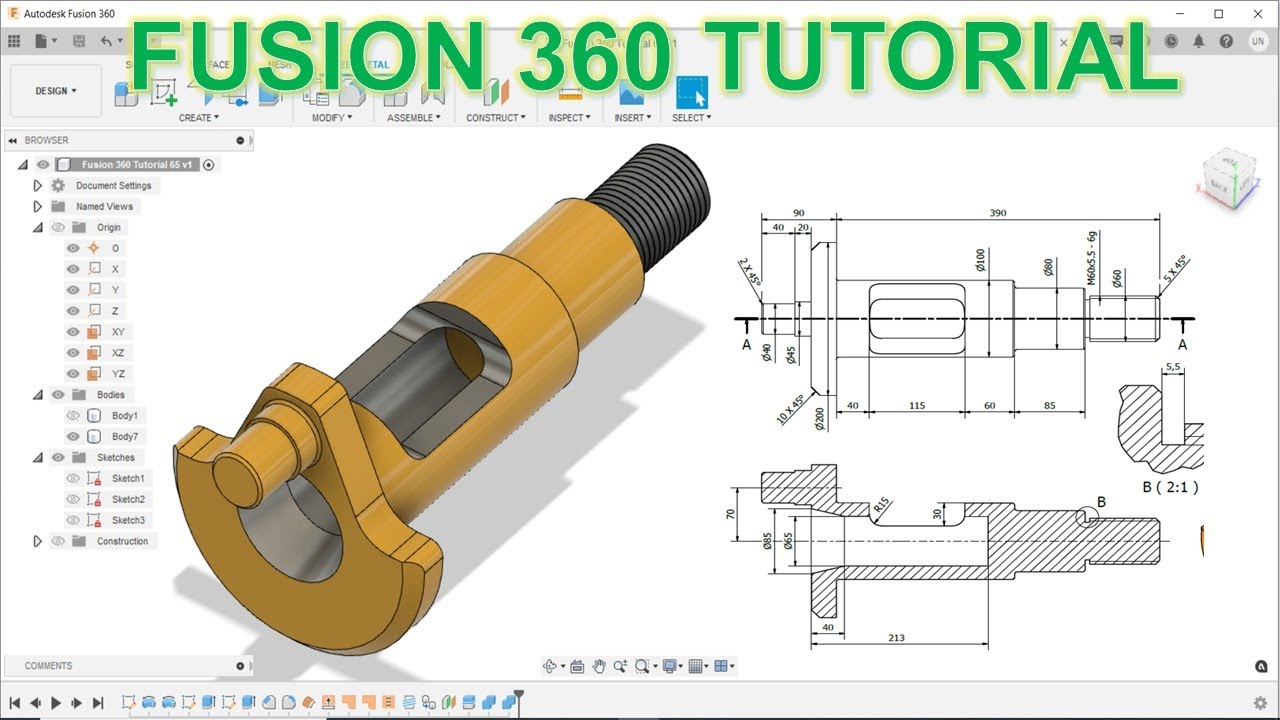Image resolution: width=1280 pixels, height=720 pixels.
Task: Collapse the Bodies folder
Action: [x=38, y=394]
